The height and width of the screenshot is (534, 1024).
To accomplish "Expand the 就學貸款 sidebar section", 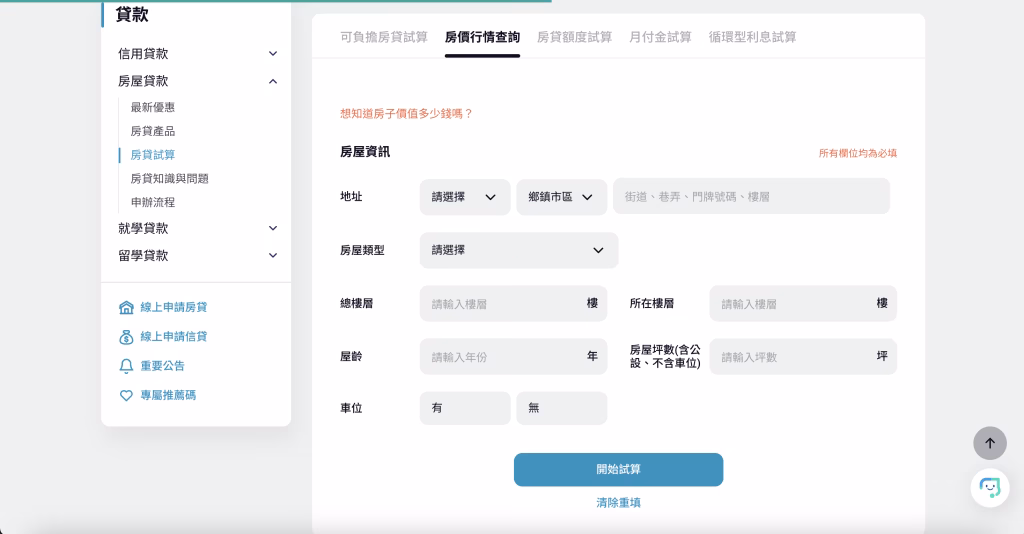I will [273, 228].
